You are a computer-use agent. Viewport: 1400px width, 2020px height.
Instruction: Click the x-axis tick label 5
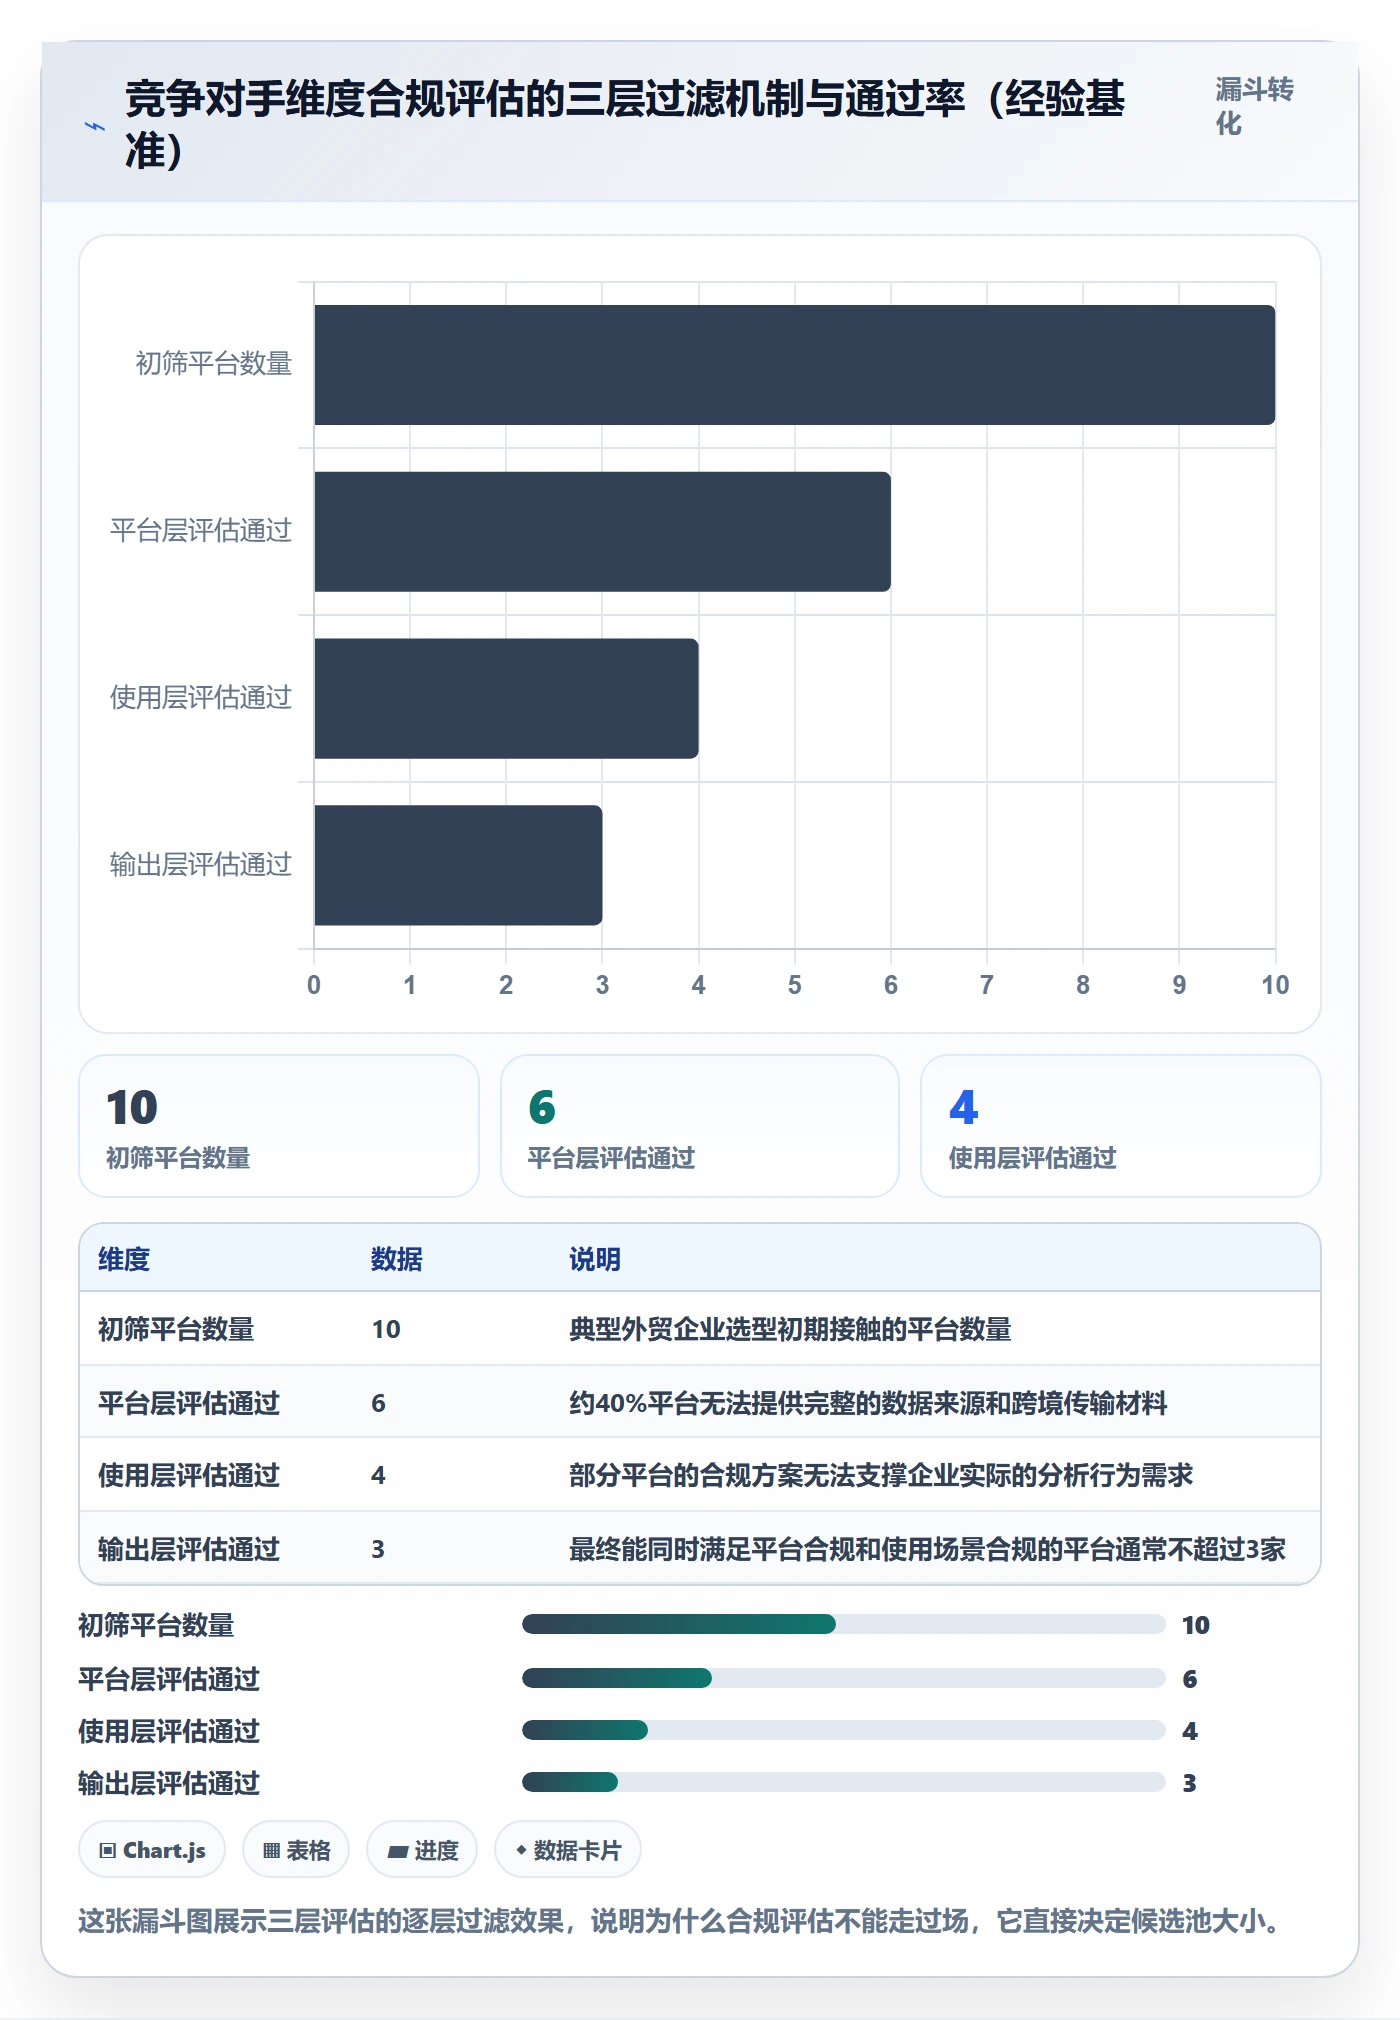[x=795, y=985]
